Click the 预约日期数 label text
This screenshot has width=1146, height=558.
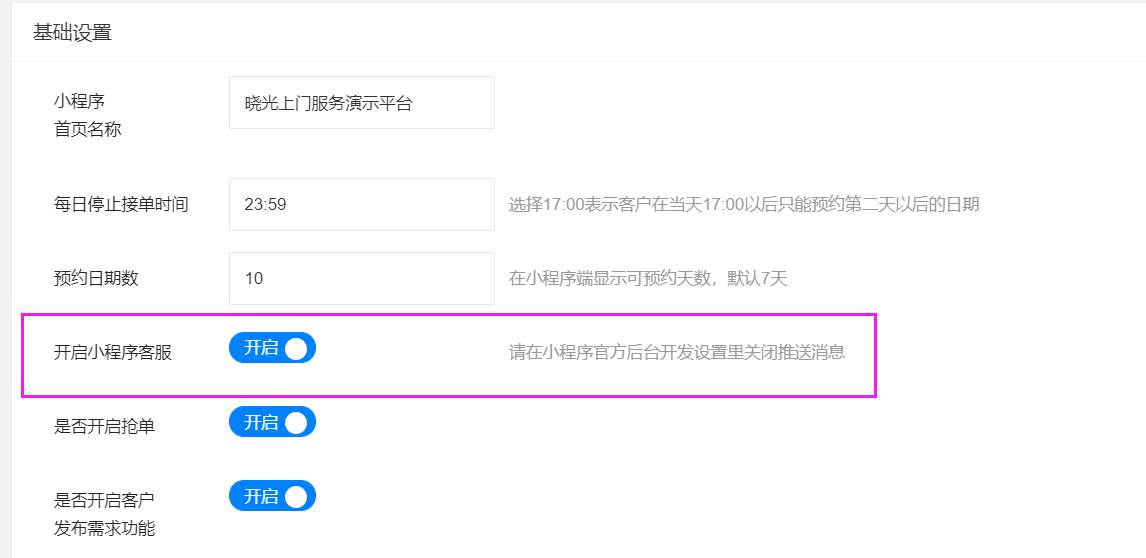[96, 278]
